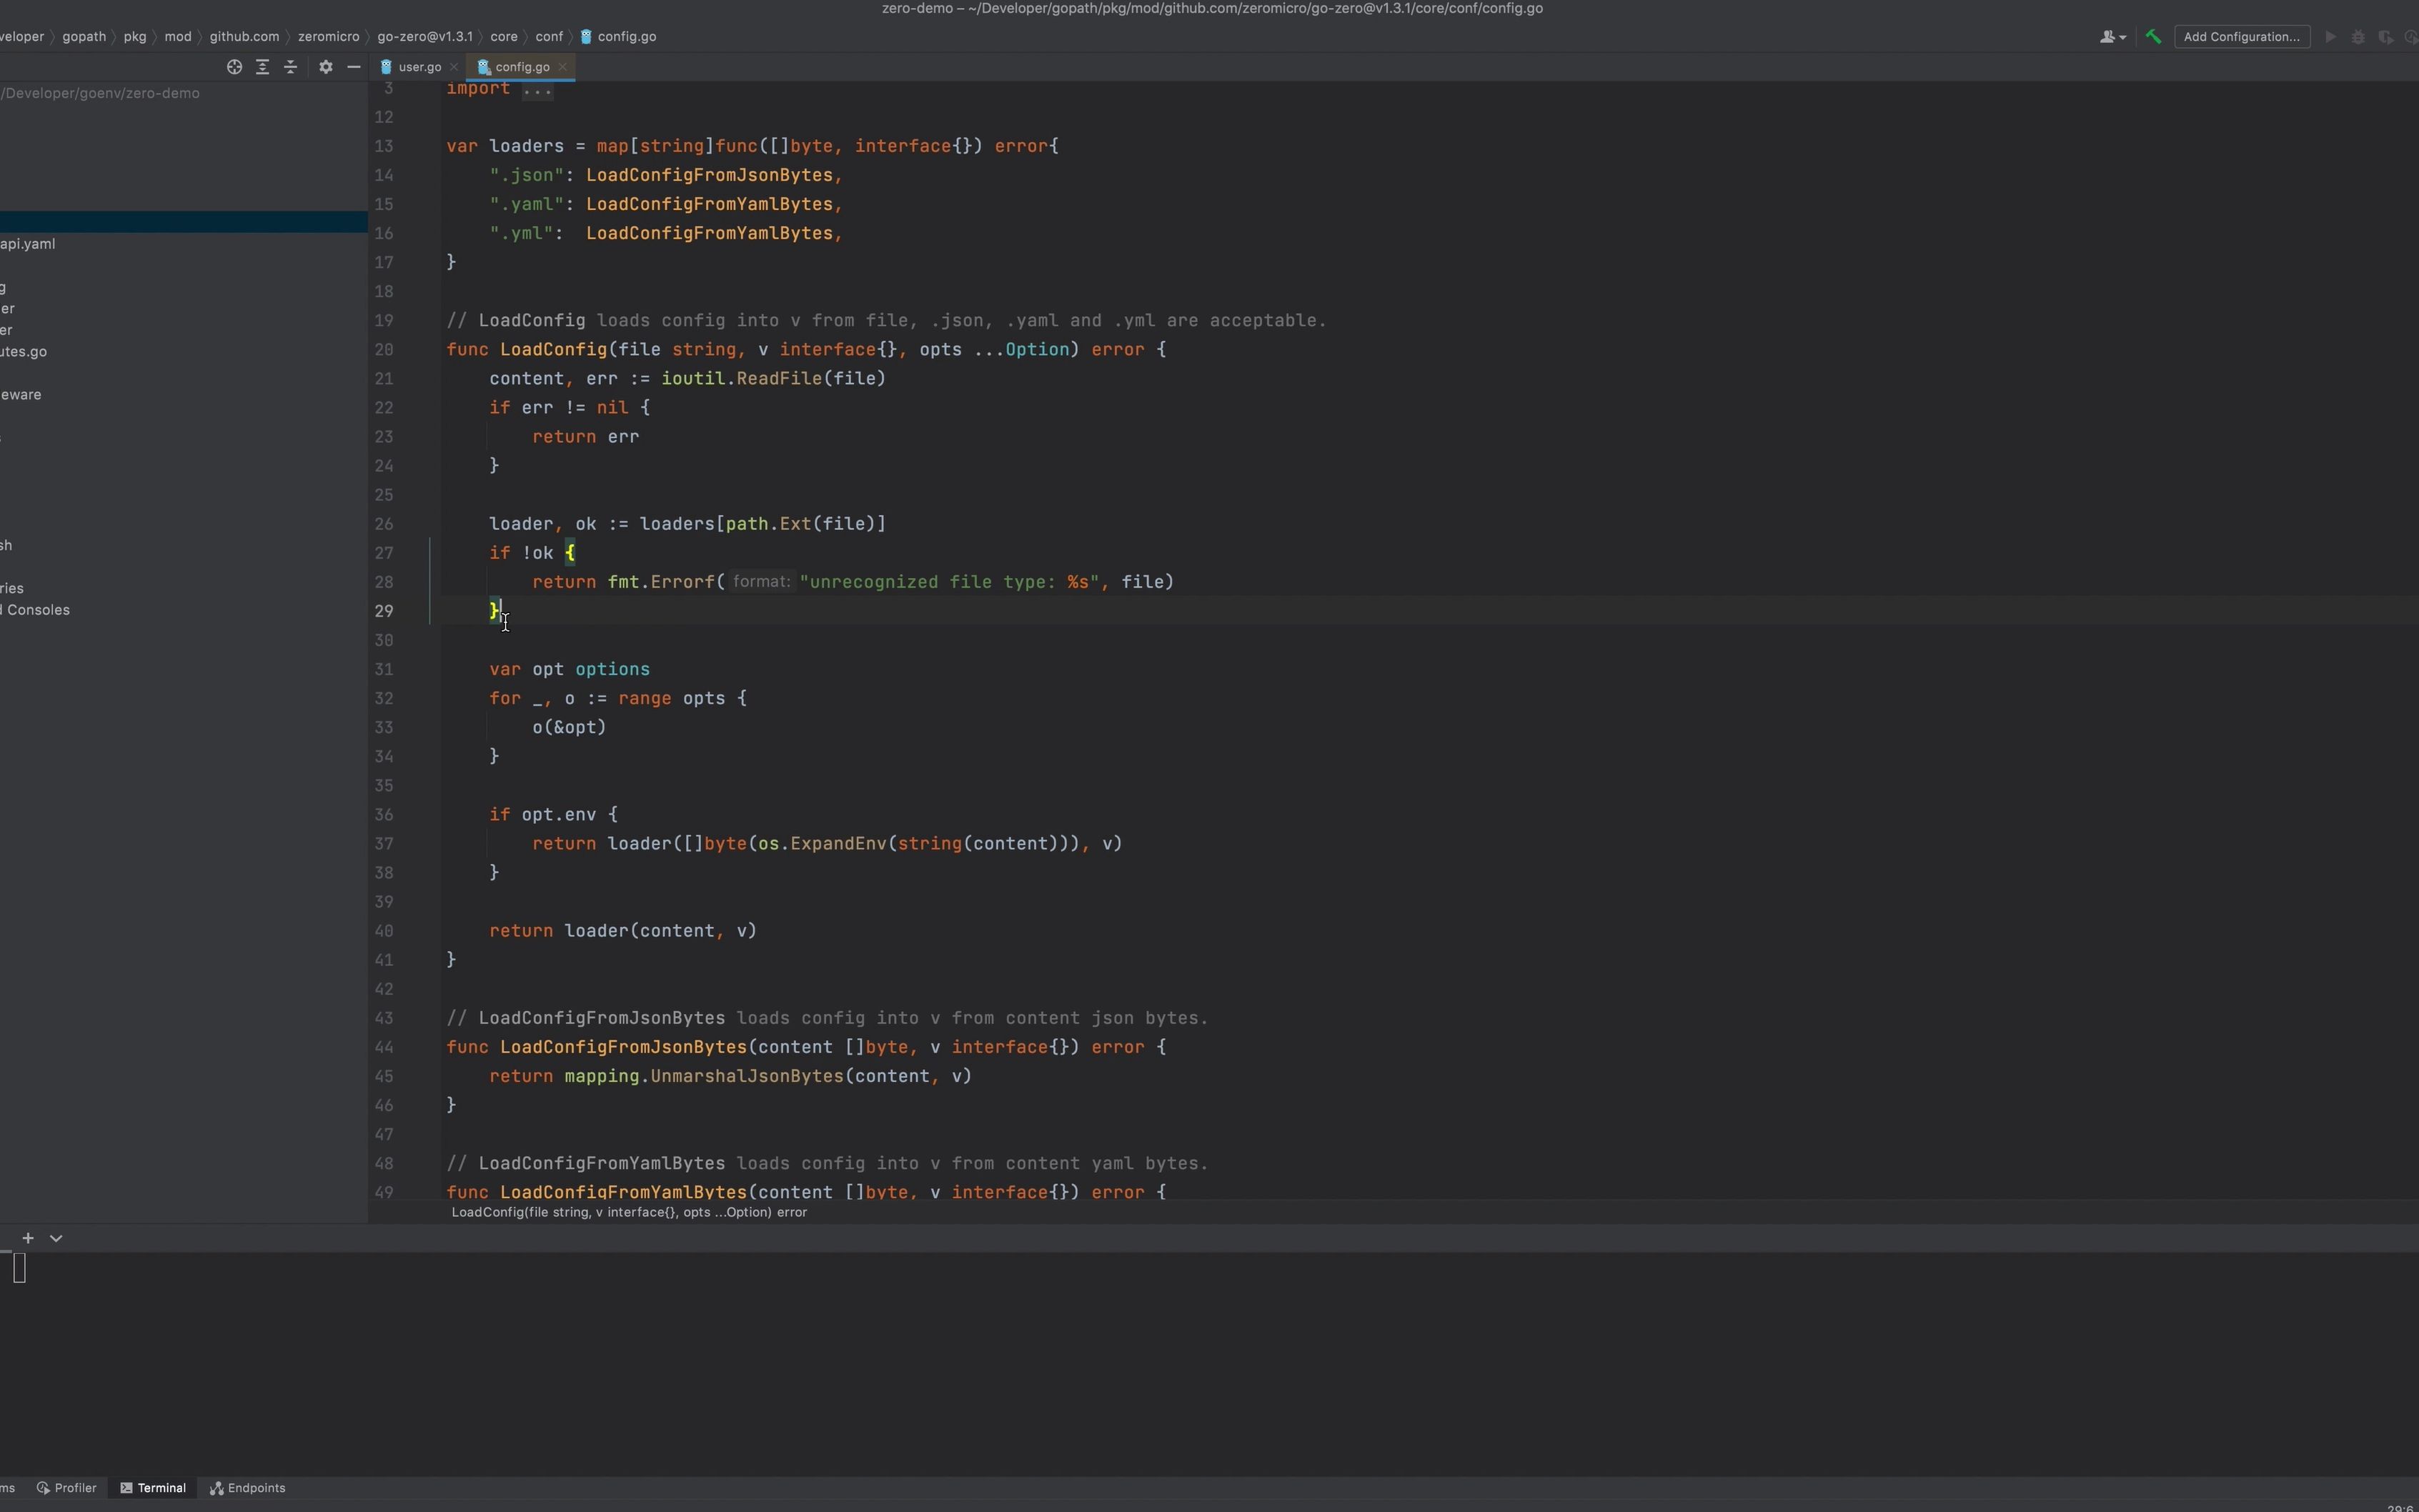Open the Profiler tool window
This screenshot has height=1512, width=2419.
click(67, 1488)
